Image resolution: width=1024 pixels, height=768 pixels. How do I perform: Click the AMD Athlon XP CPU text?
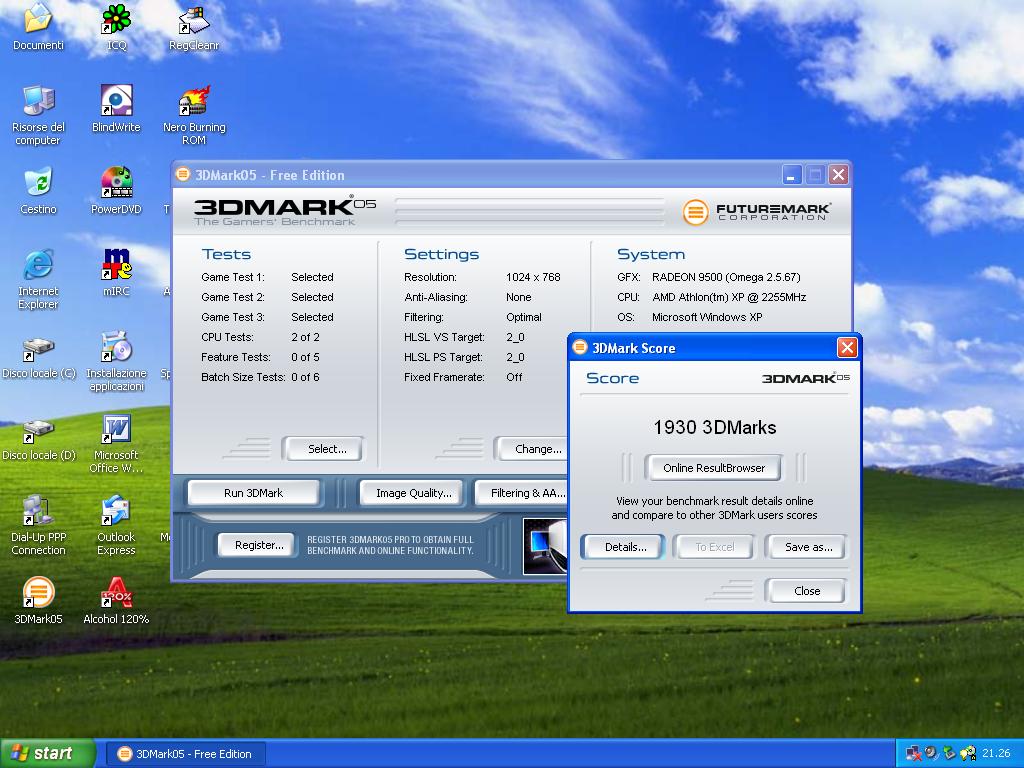[x=729, y=297]
